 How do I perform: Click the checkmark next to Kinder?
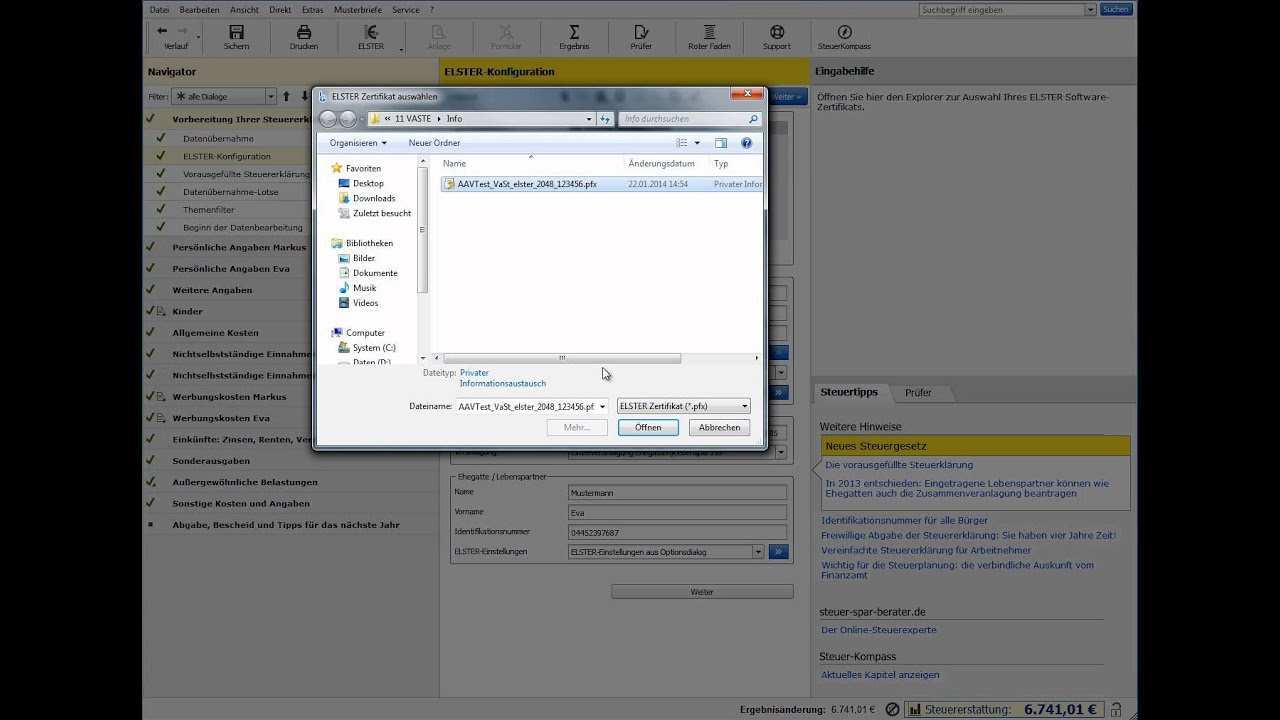point(150,311)
